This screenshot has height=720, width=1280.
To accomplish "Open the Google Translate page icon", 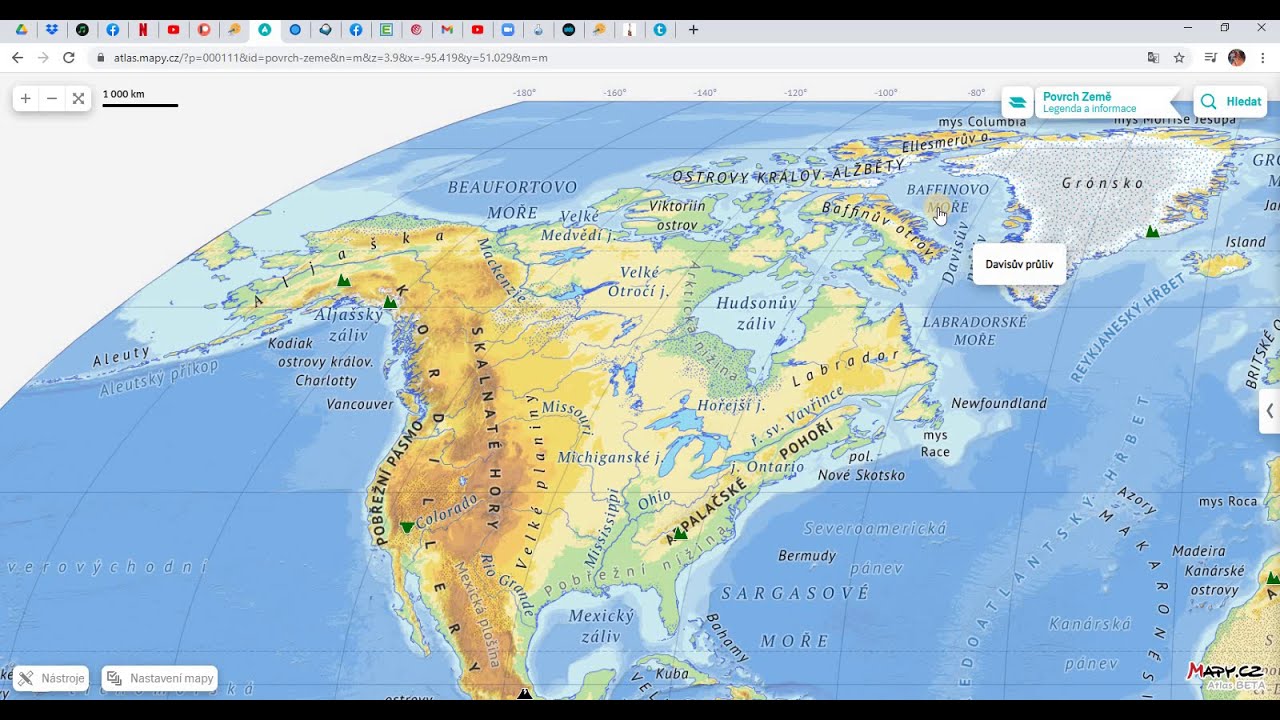I will [1153, 58].
